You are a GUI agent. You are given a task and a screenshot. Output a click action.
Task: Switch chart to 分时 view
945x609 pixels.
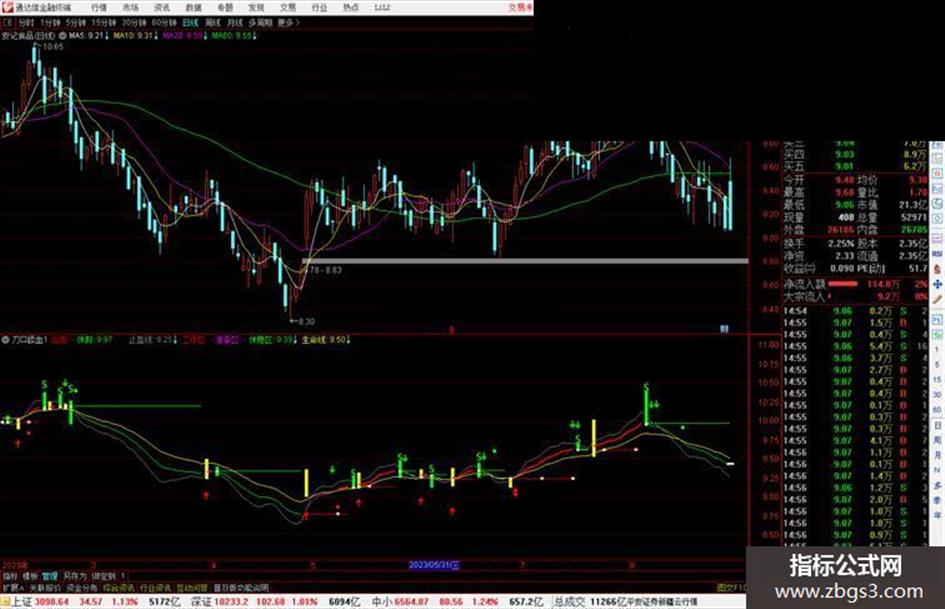click(25, 22)
